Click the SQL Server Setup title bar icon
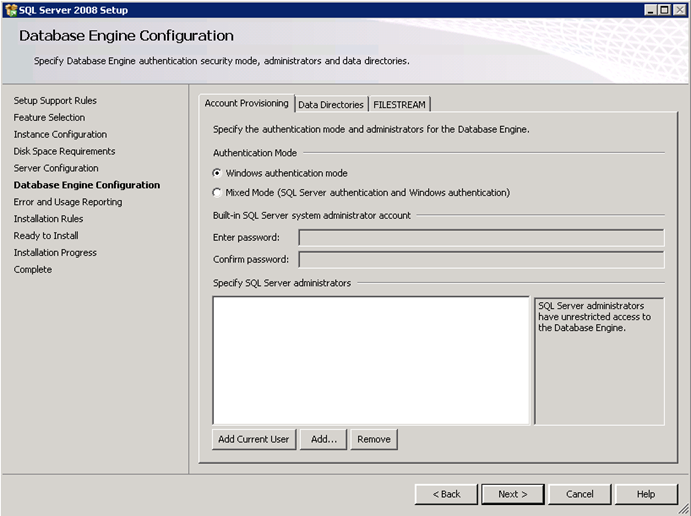The width and height of the screenshot is (691, 516). tap(11, 10)
